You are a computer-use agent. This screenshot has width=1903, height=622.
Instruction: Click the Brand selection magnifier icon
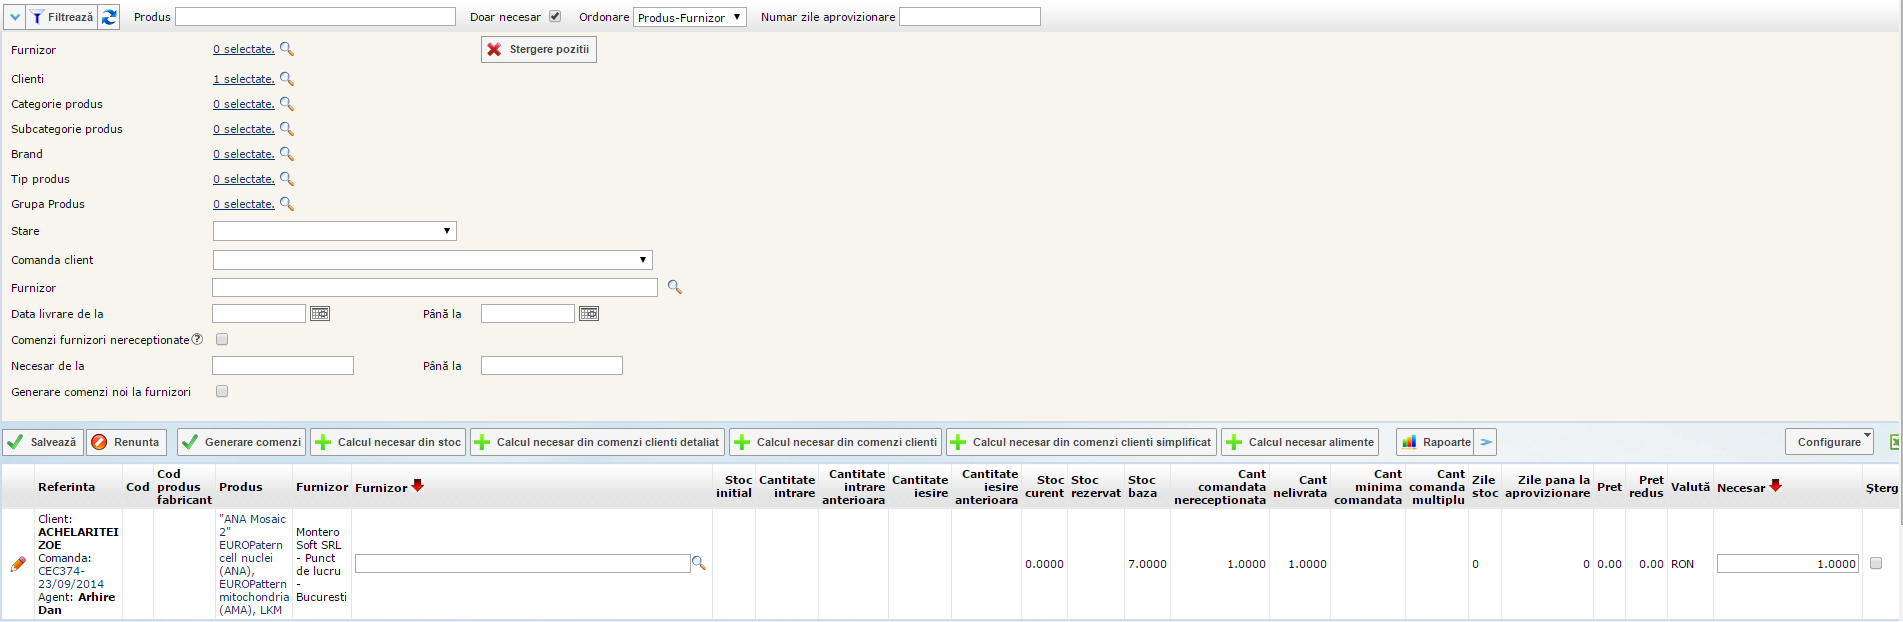287,154
